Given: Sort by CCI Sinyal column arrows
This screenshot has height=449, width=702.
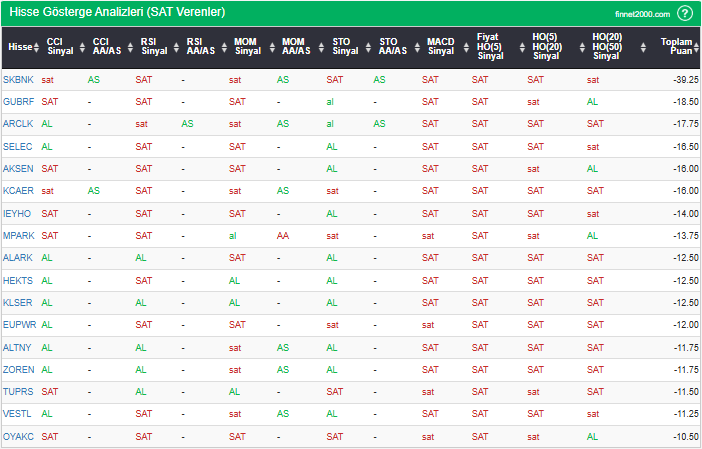Looking at the screenshot, I should tap(82, 47).
